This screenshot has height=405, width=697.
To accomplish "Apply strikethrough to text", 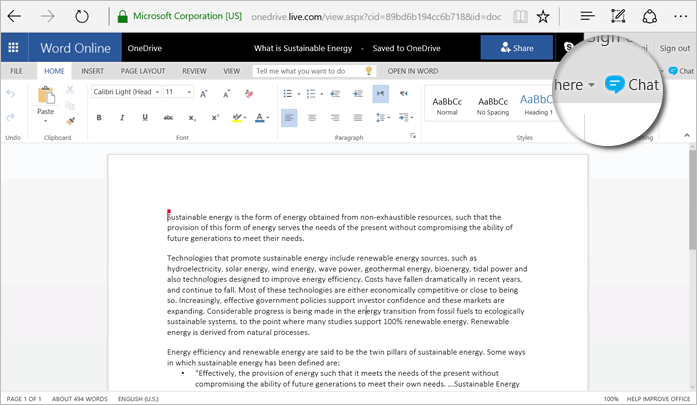I will (x=168, y=118).
